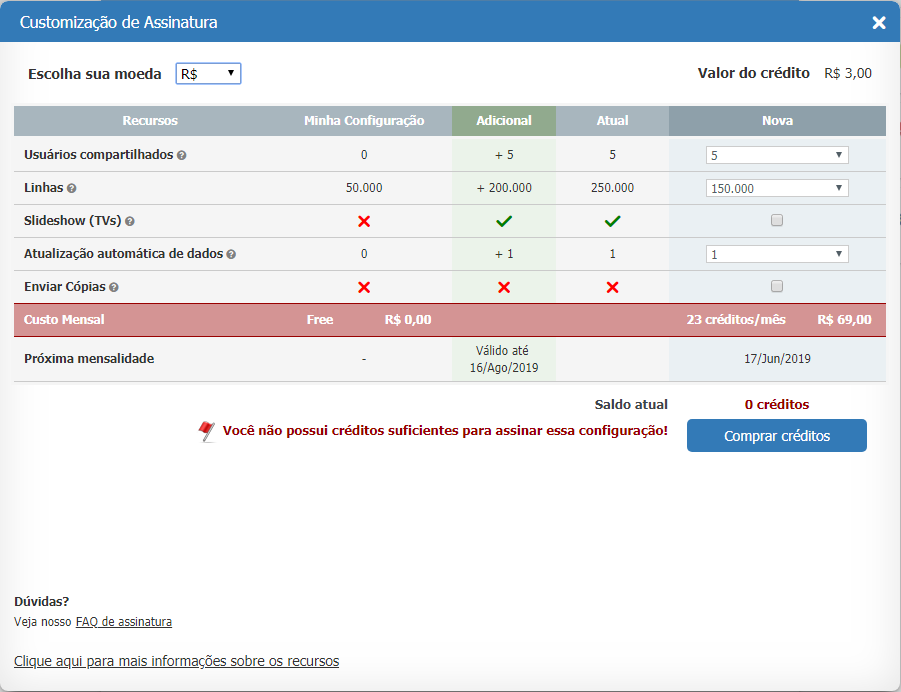Click help icon for Atualização automática de dados

tap(230, 254)
